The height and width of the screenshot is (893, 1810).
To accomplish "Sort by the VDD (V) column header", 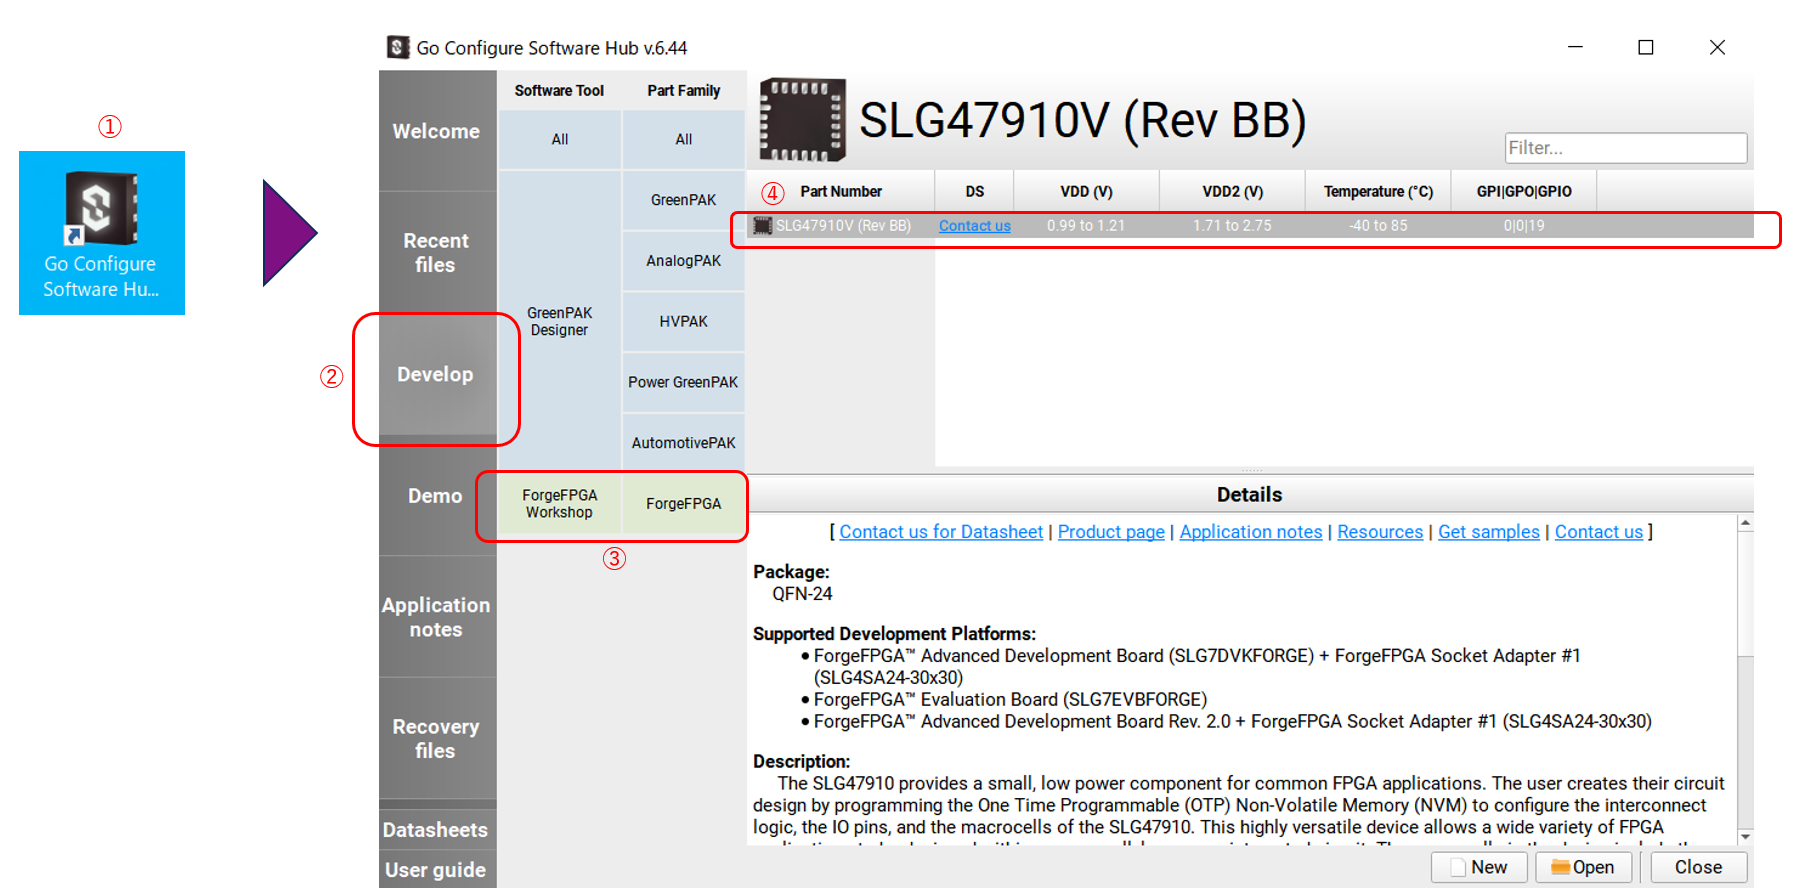I will tap(1087, 191).
